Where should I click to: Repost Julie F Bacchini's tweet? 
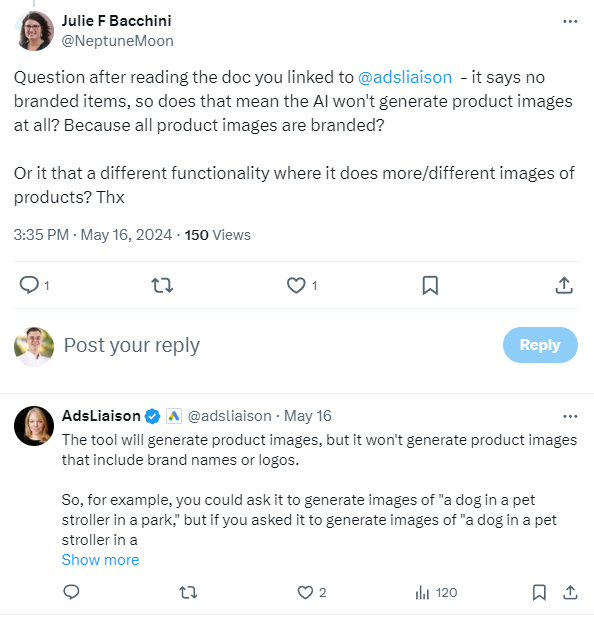(x=162, y=285)
